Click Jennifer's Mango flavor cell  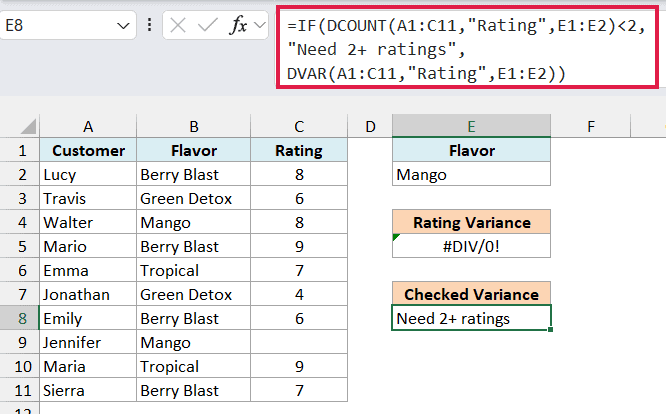[194, 342]
